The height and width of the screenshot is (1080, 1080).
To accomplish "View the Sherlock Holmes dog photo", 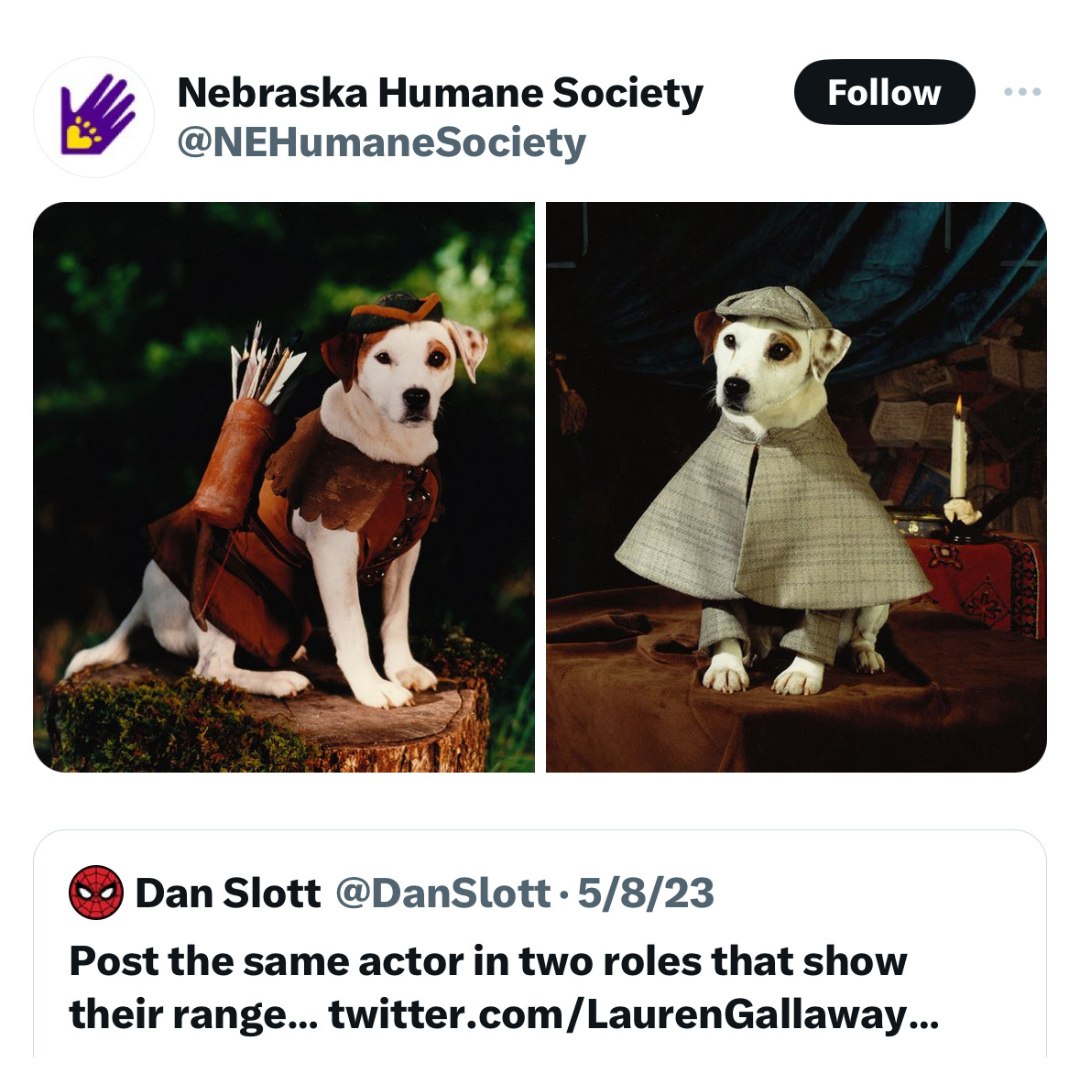I will point(796,487).
